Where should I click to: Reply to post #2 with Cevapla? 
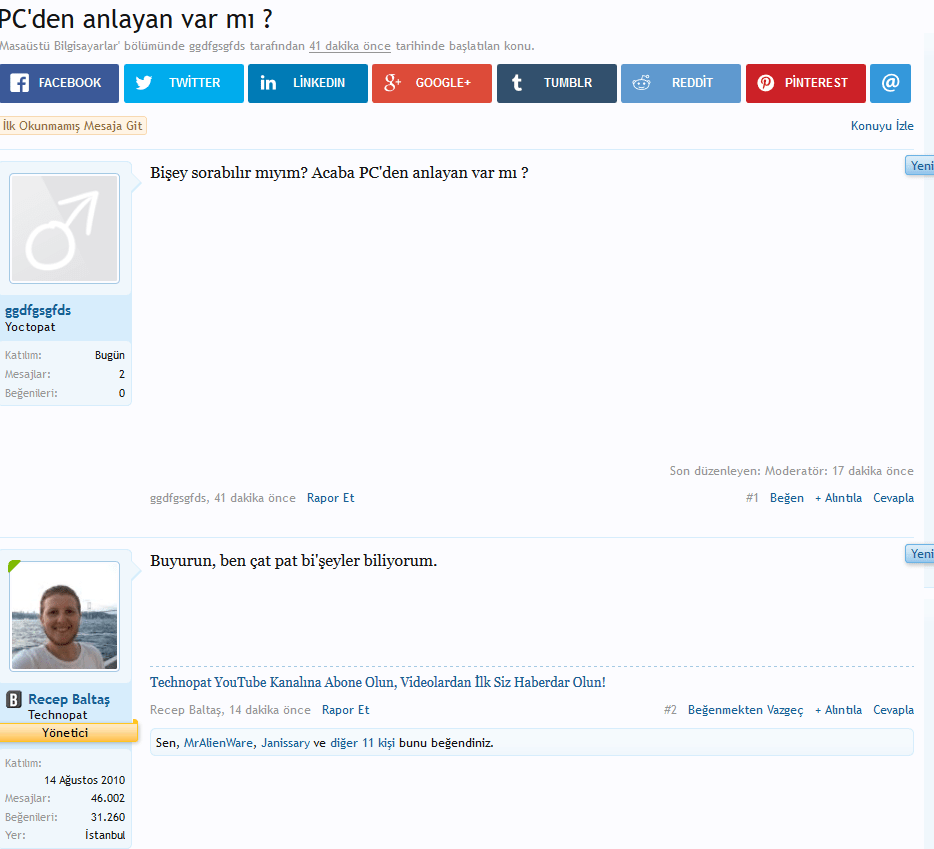coord(893,710)
